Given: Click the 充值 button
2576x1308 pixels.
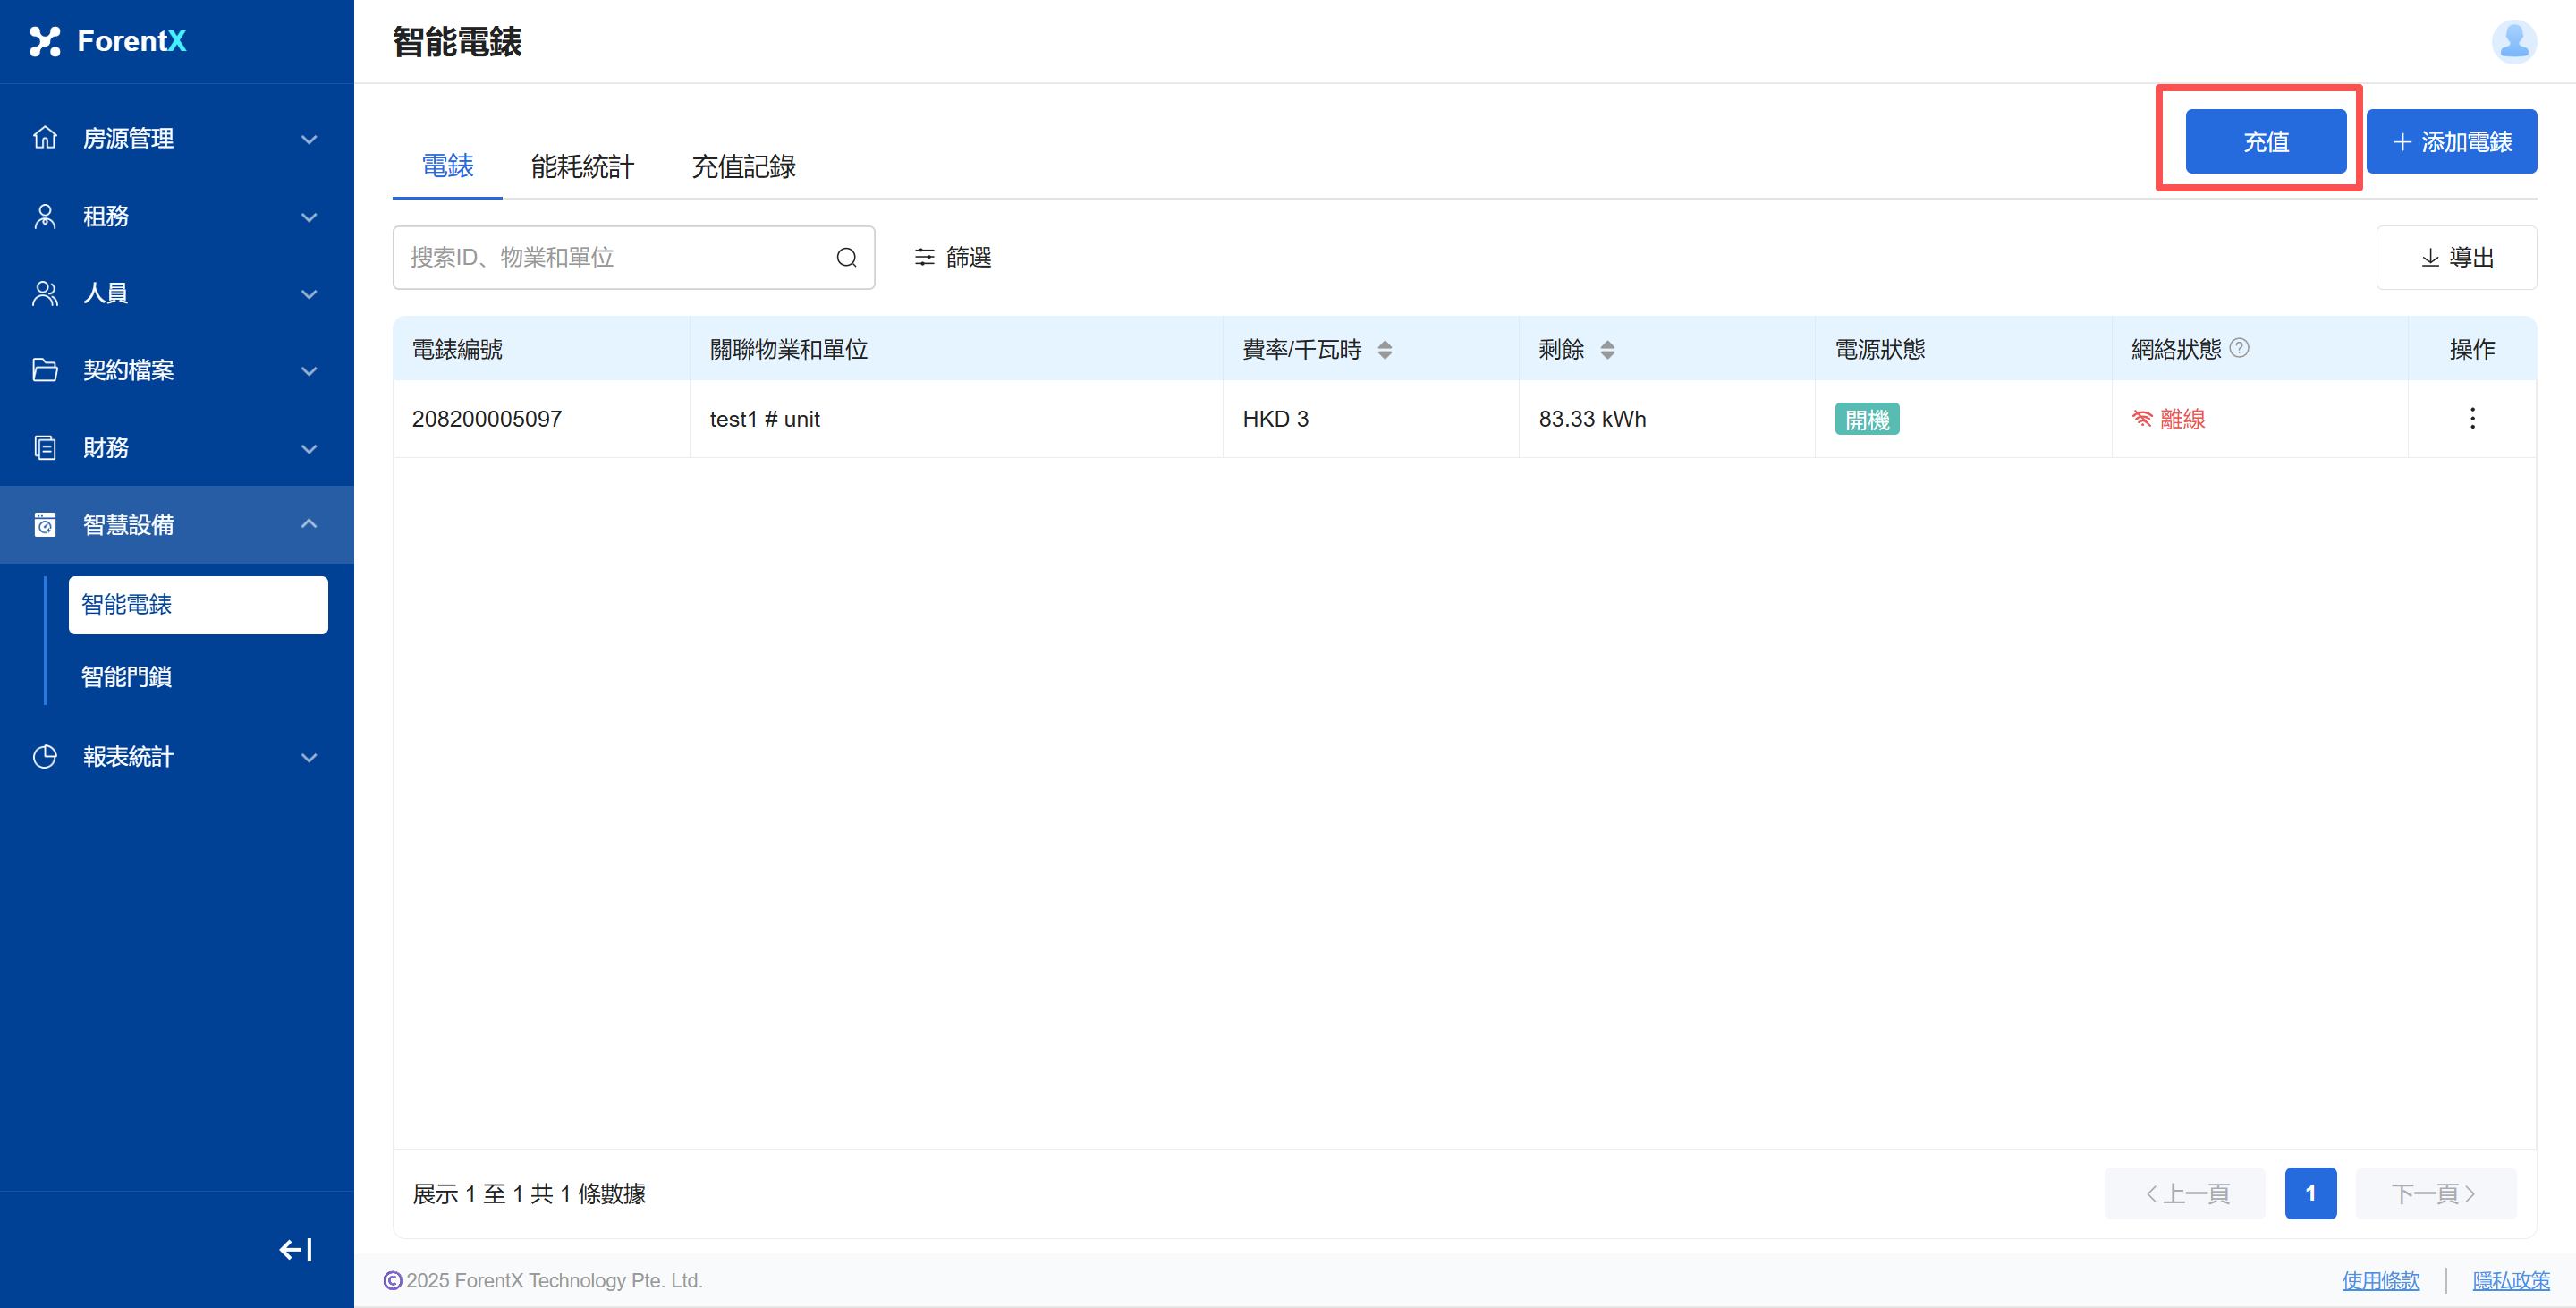Looking at the screenshot, I should (x=2265, y=141).
